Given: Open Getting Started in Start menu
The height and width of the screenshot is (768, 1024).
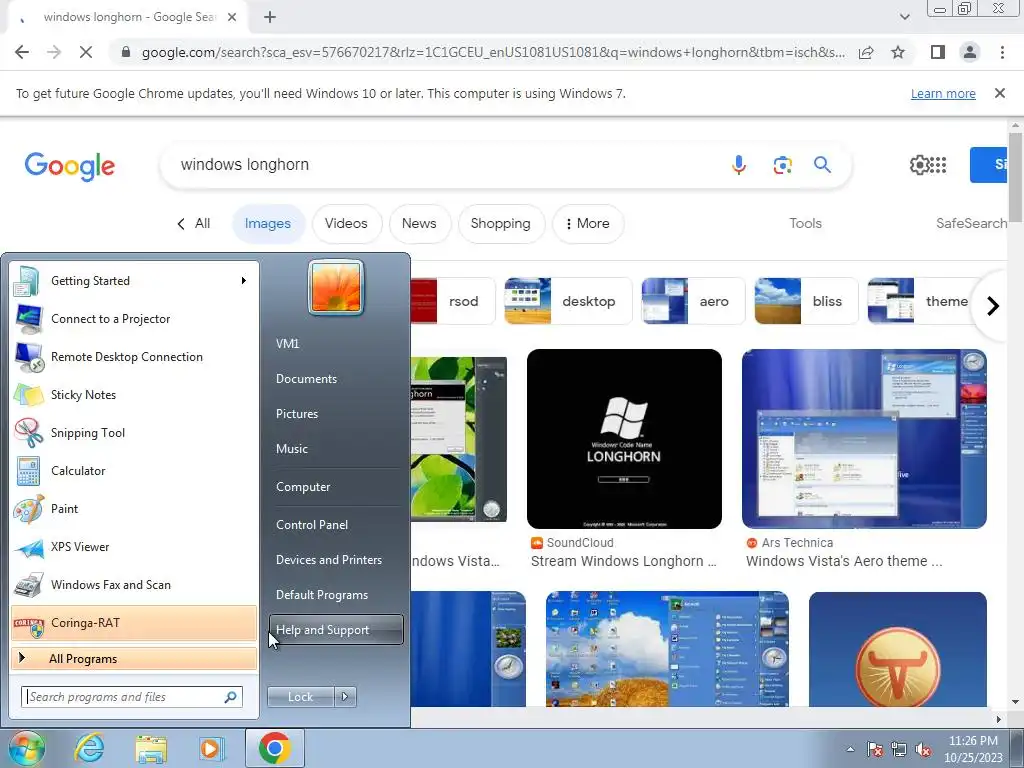Looking at the screenshot, I should coord(134,281).
